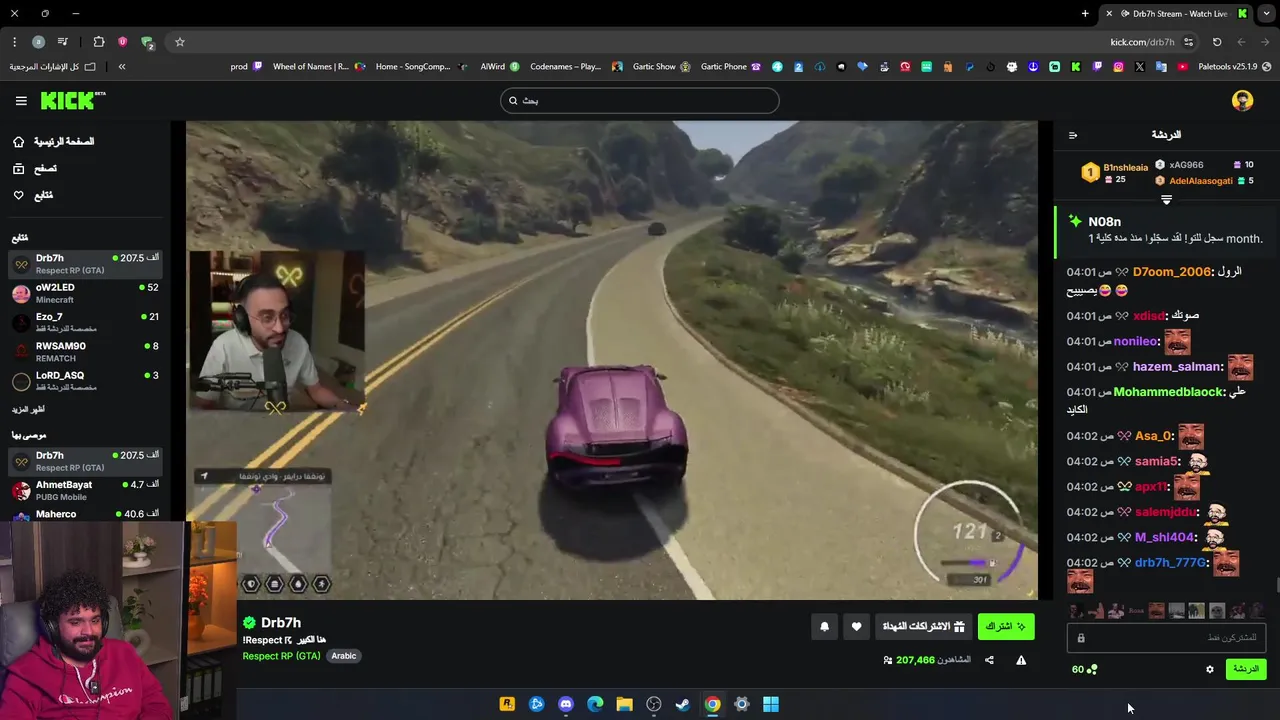Open Gartic Show bookmark
Screen dimensions: 1280x720
pyautogui.click(x=661, y=67)
